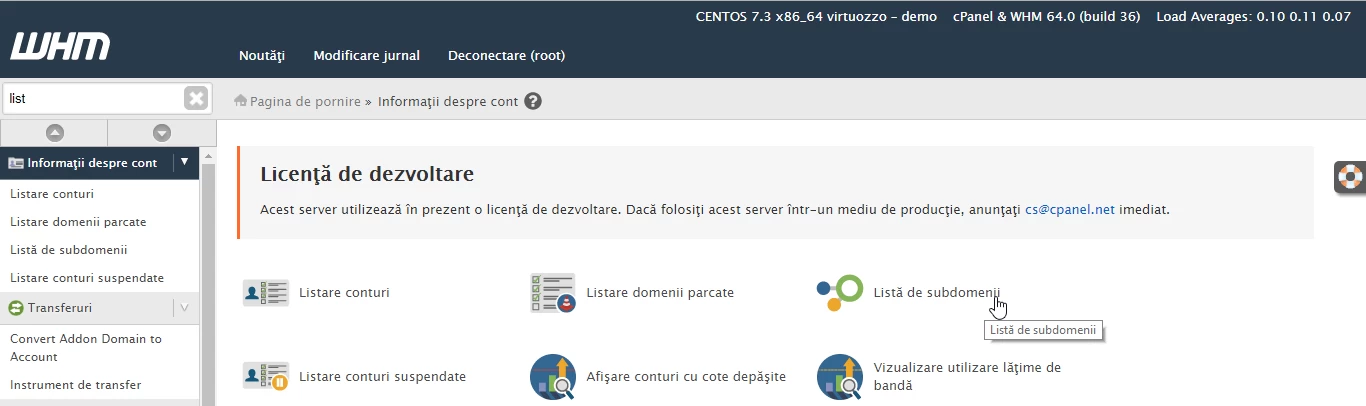Open help question mark icon in breadcrumb
The height and width of the screenshot is (406, 1366).
point(533,101)
